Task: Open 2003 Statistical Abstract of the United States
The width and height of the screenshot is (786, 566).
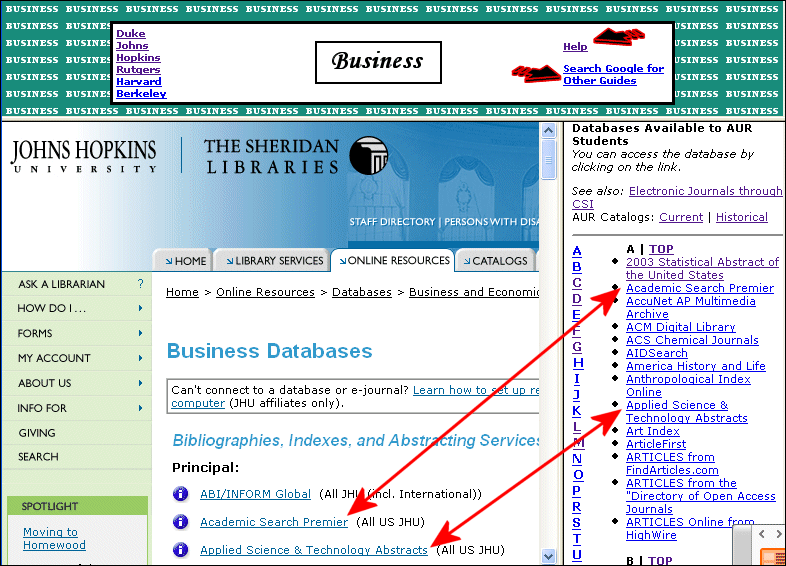Action: [x=702, y=269]
